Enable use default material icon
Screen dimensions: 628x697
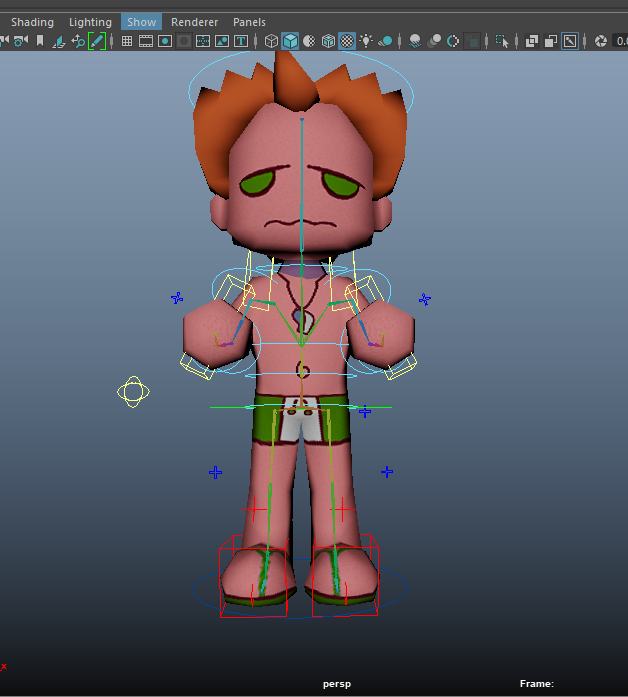pos(309,41)
